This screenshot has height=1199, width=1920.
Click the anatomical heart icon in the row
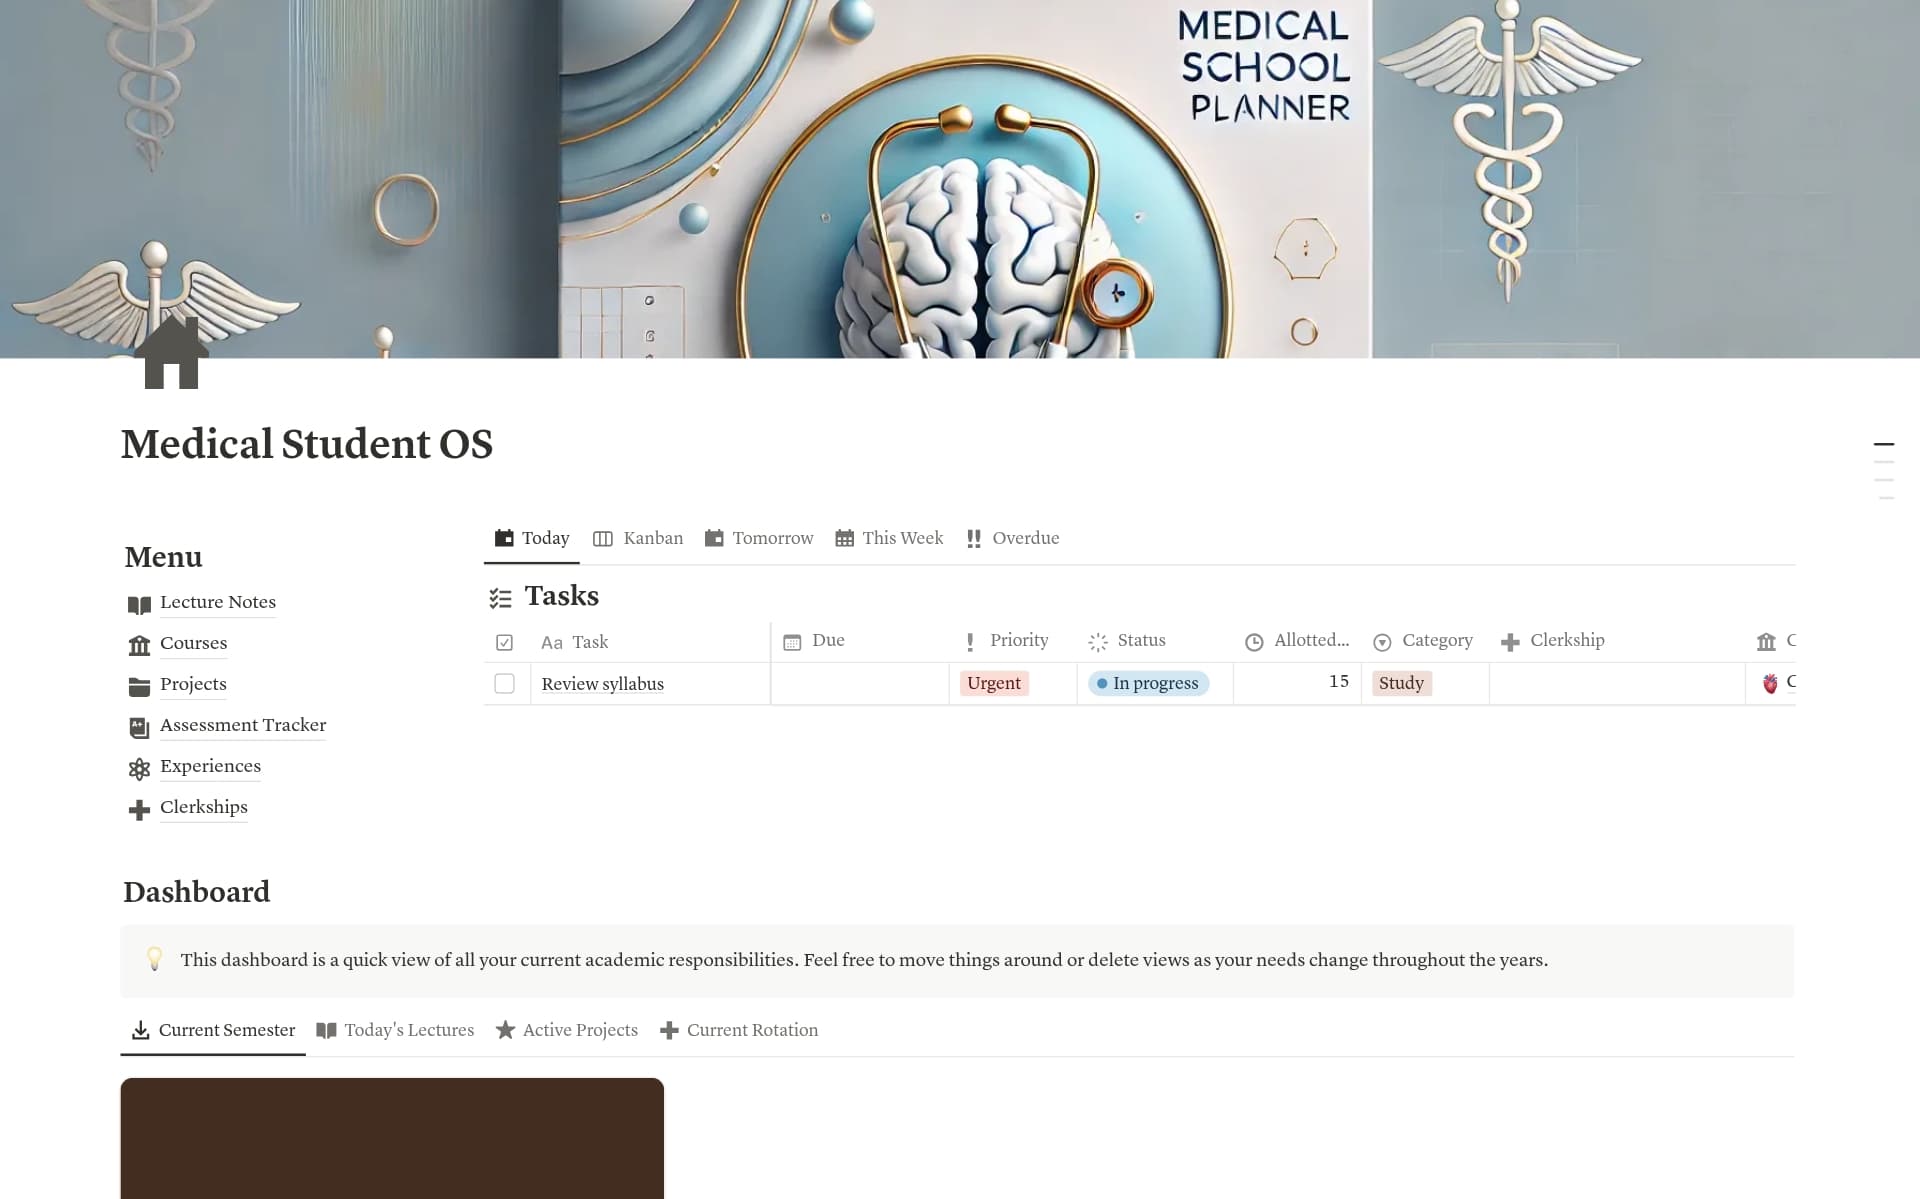point(1770,684)
